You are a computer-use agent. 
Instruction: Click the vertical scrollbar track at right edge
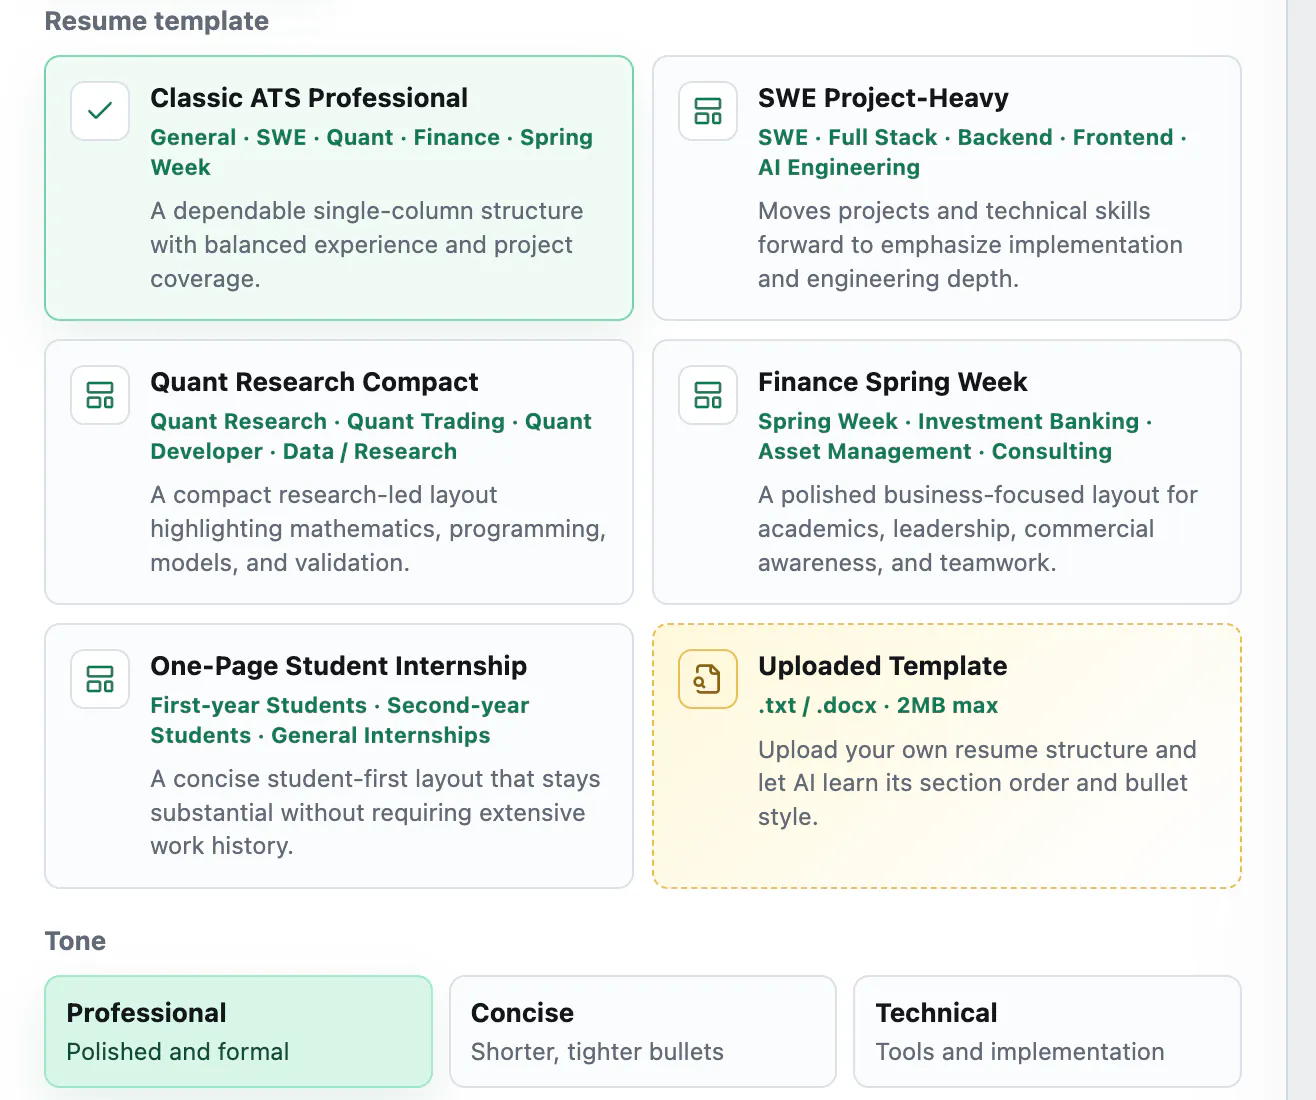pyautogui.click(x=1301, y=550)
